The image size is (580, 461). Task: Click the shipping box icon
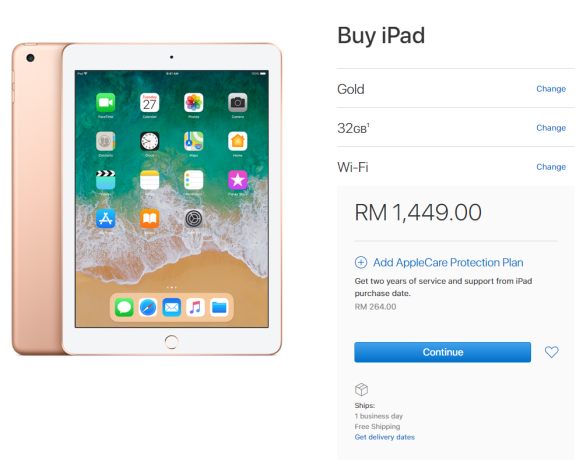coord(361,390)
